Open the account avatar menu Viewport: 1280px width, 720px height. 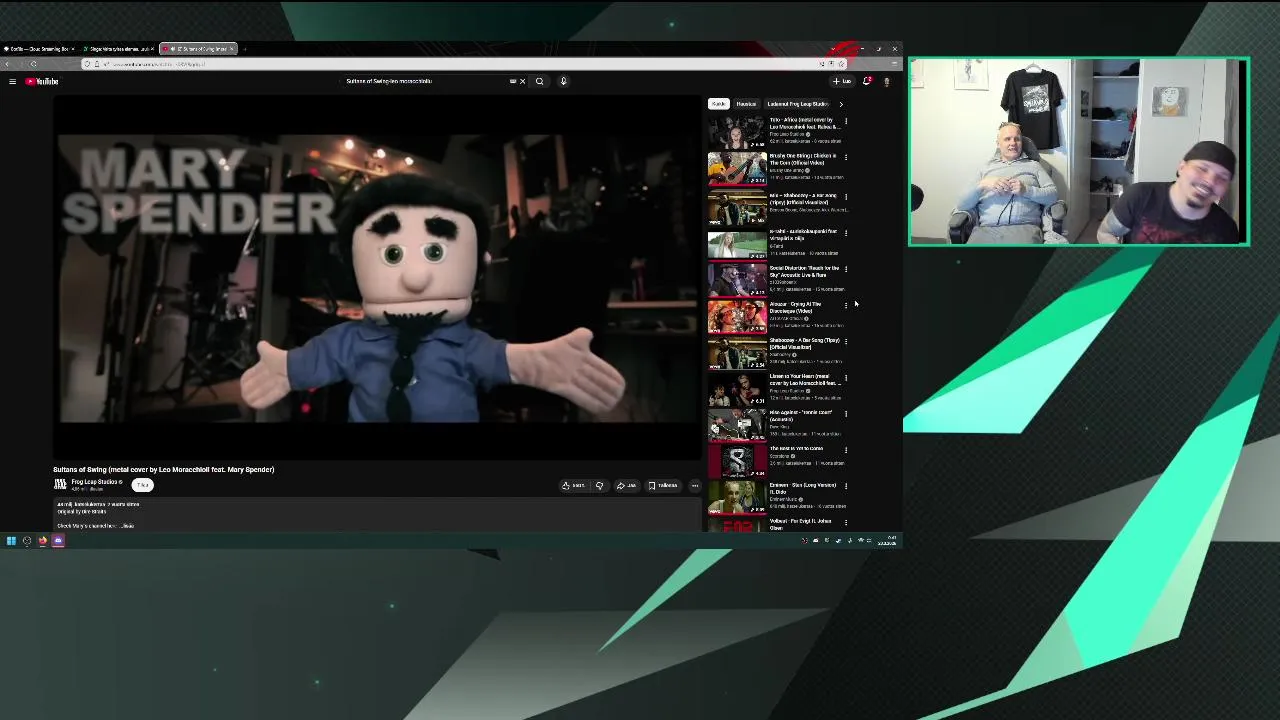point(886,81)
